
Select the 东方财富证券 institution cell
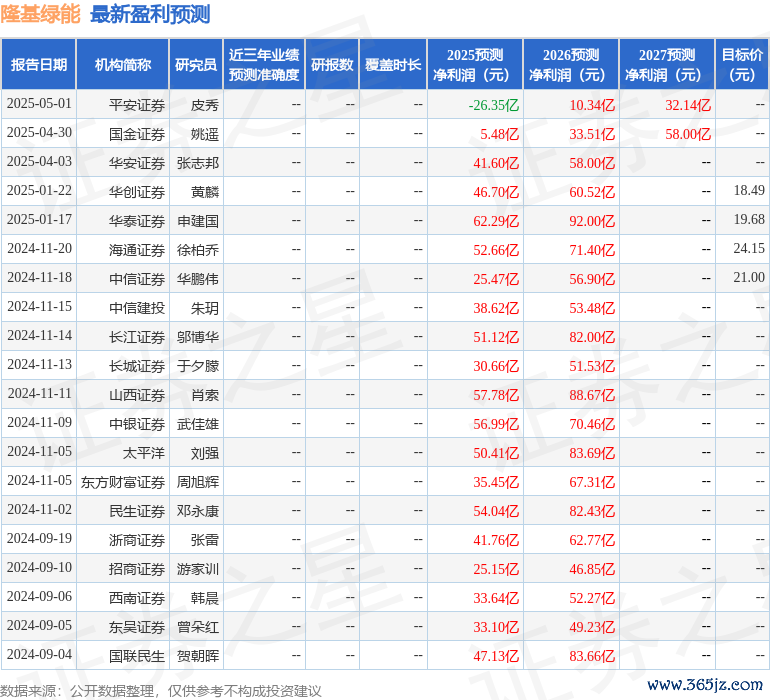tap(123, 482)
